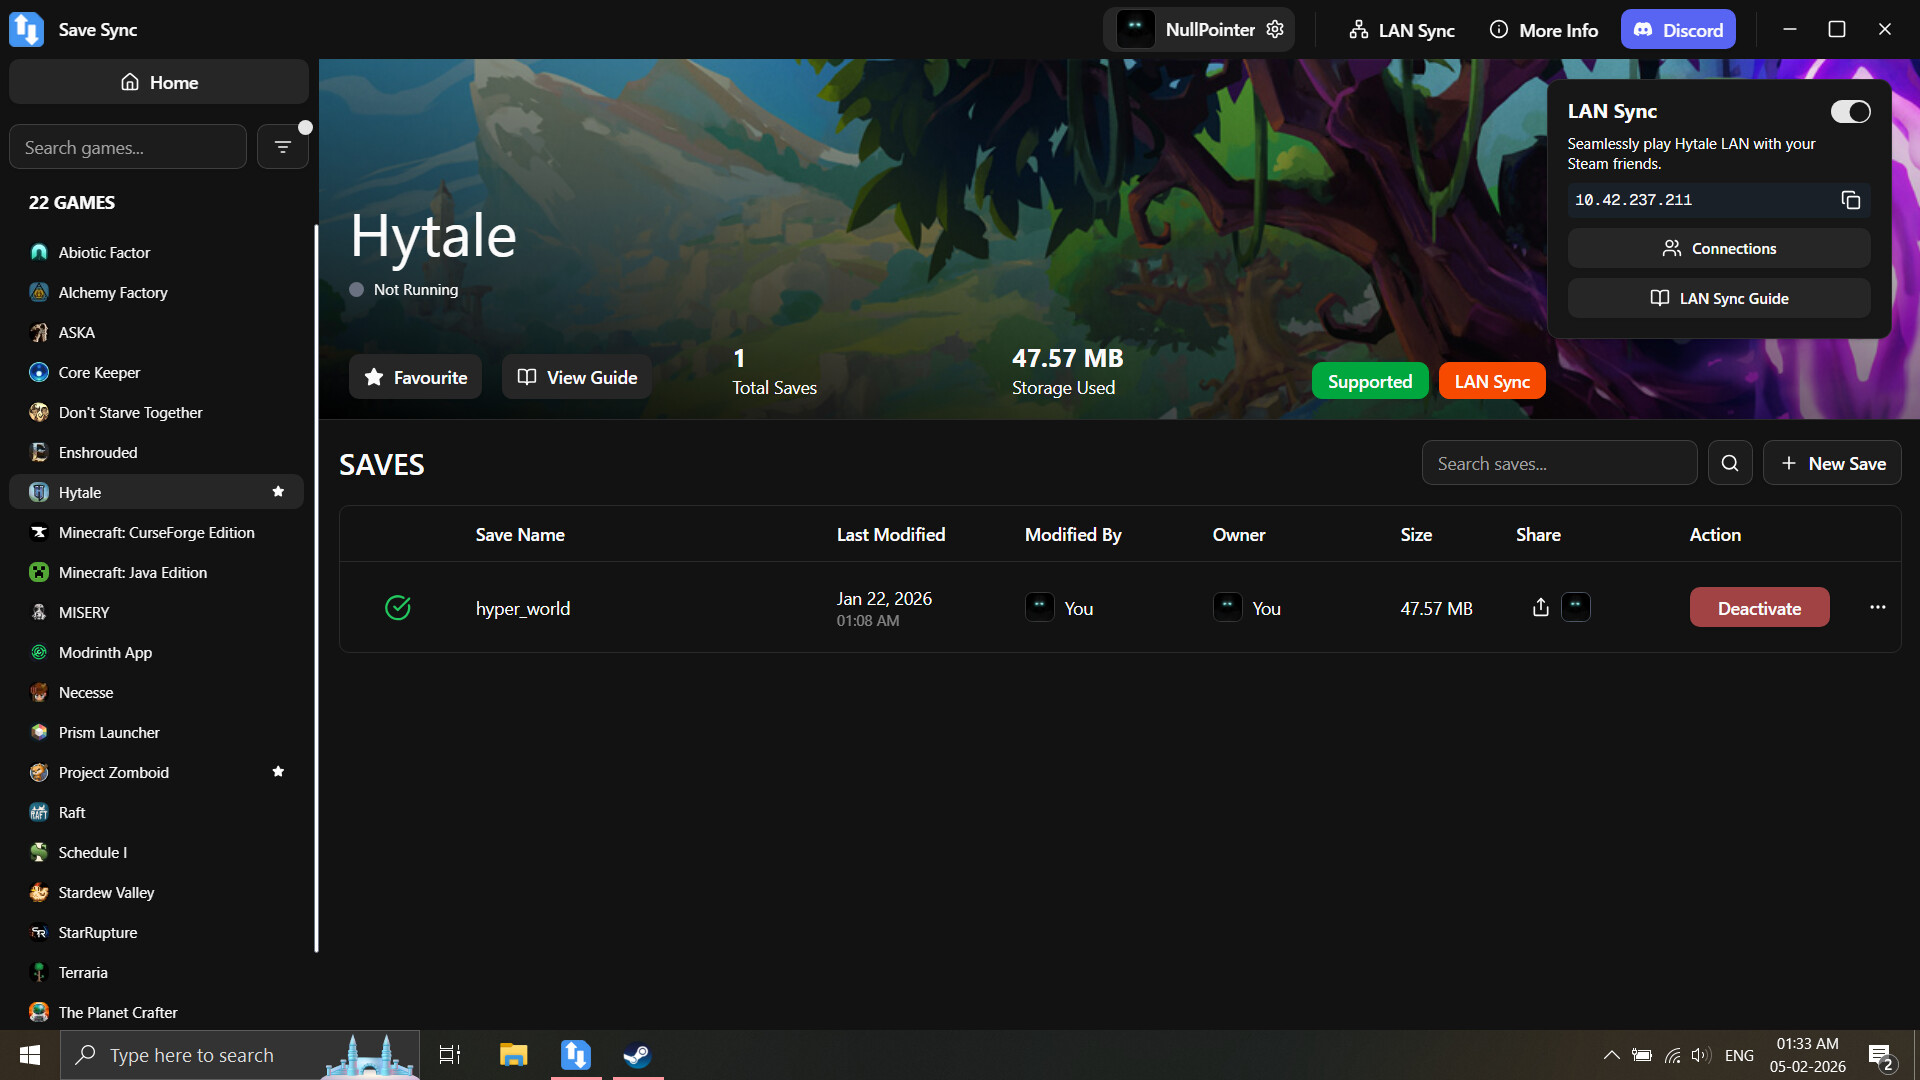1920x1080 pixels.
Task: Click the Deactivate button for hyper_world
Action: click(x=1759, y=607)
